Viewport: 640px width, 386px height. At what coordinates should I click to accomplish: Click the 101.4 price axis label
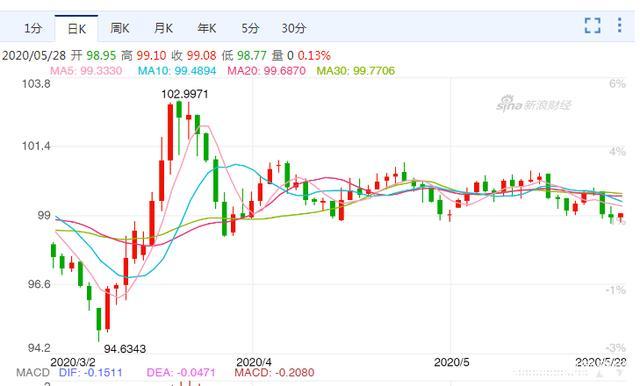point(36,146)
